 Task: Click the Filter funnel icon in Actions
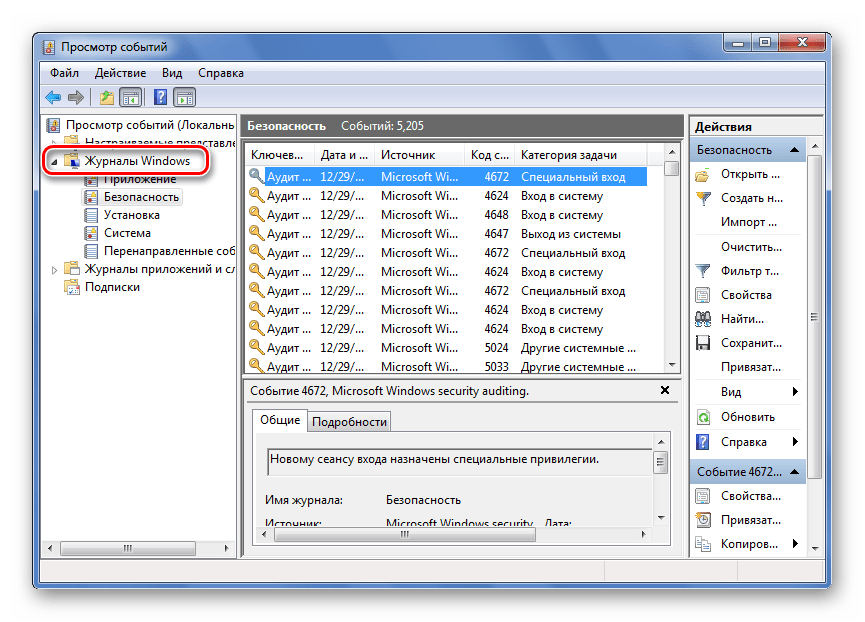(x=703, y=271)
